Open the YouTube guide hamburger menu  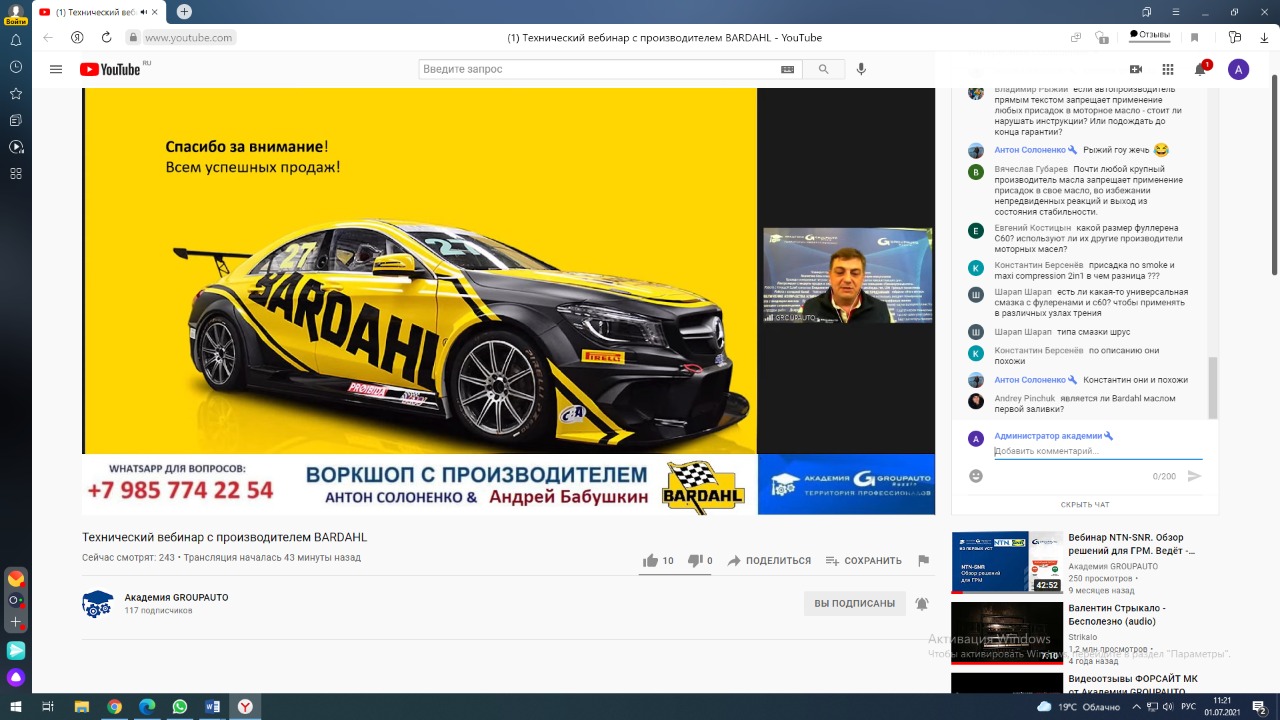(56, 69)
